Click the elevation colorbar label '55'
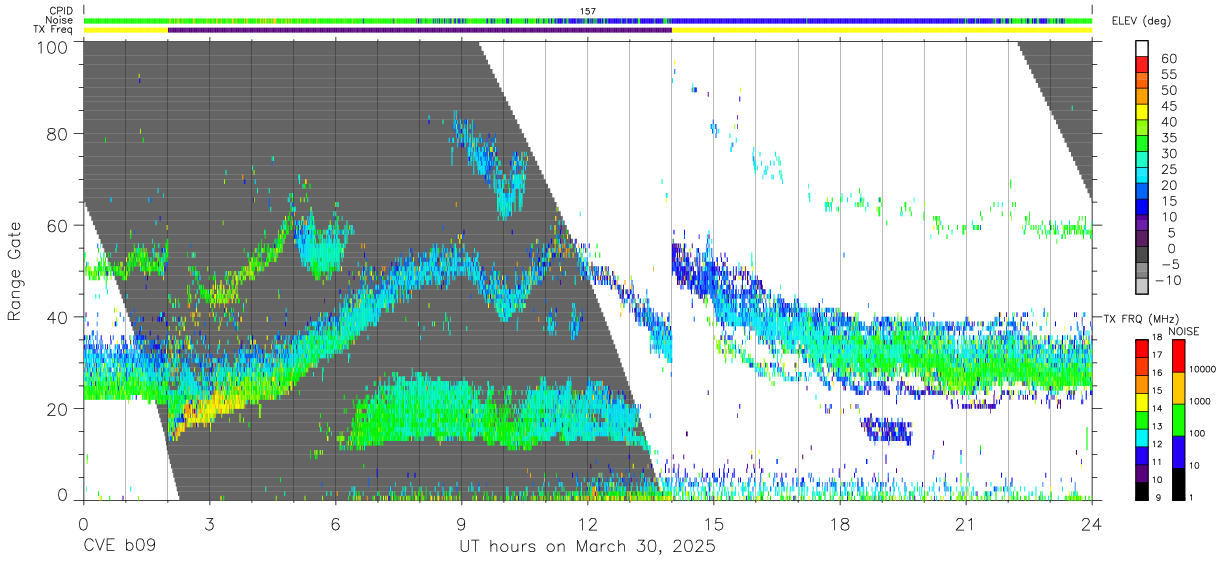 pos(1168,75)
